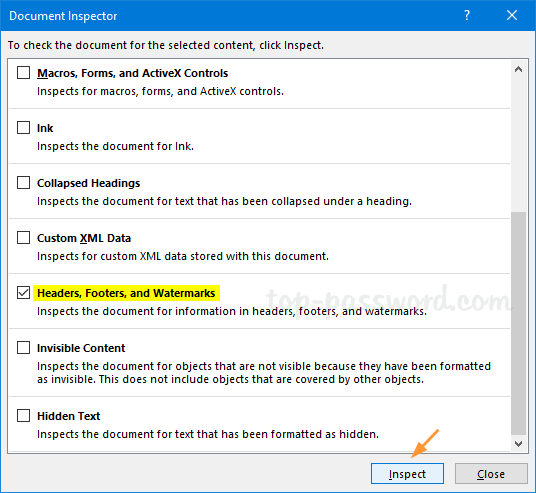This screenshot has height=493, width=536.
Task: Click the Inspect button
Action: tap(407, 474)
